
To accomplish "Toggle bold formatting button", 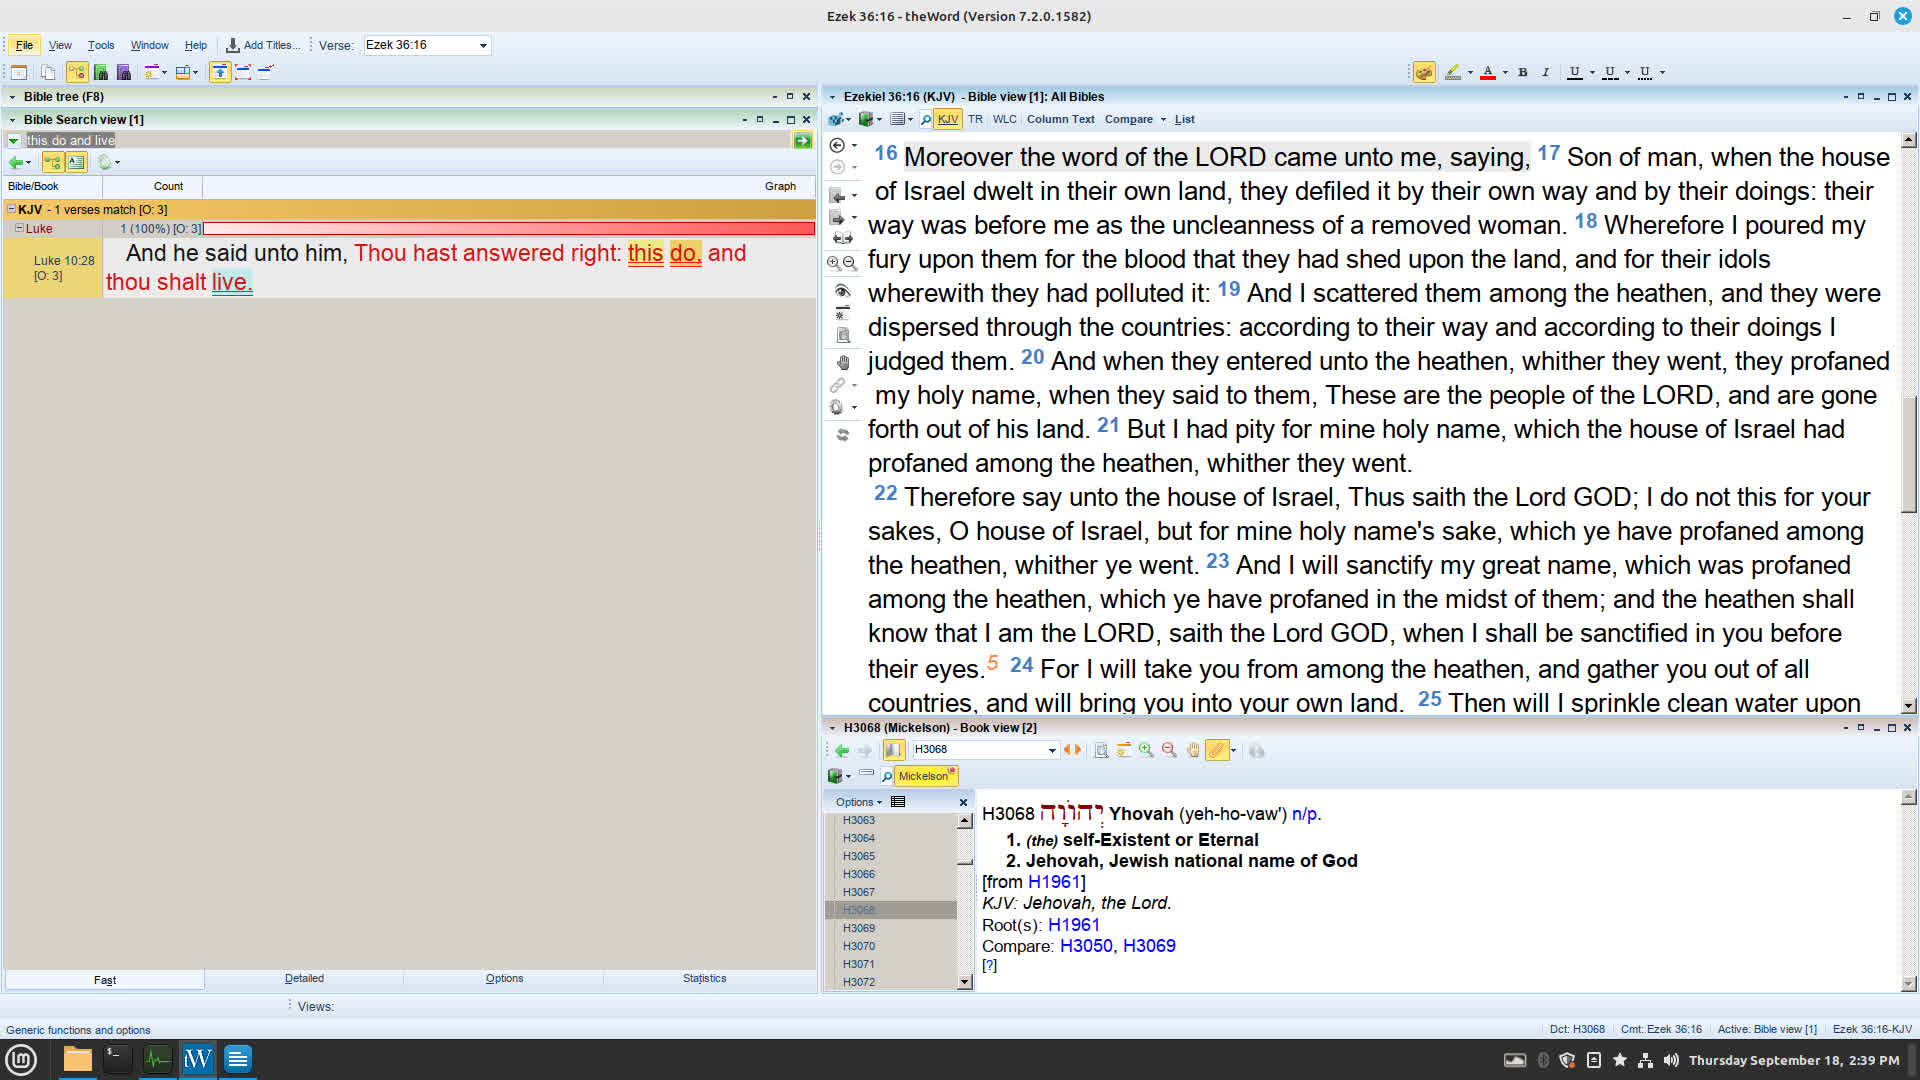I will coord(1522,72).
